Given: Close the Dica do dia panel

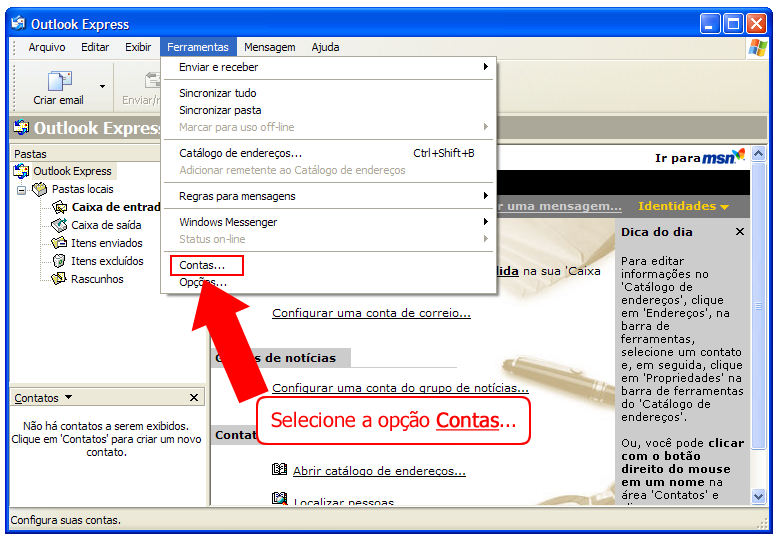Looking at the screenshot, I should [x=740, y=232].
